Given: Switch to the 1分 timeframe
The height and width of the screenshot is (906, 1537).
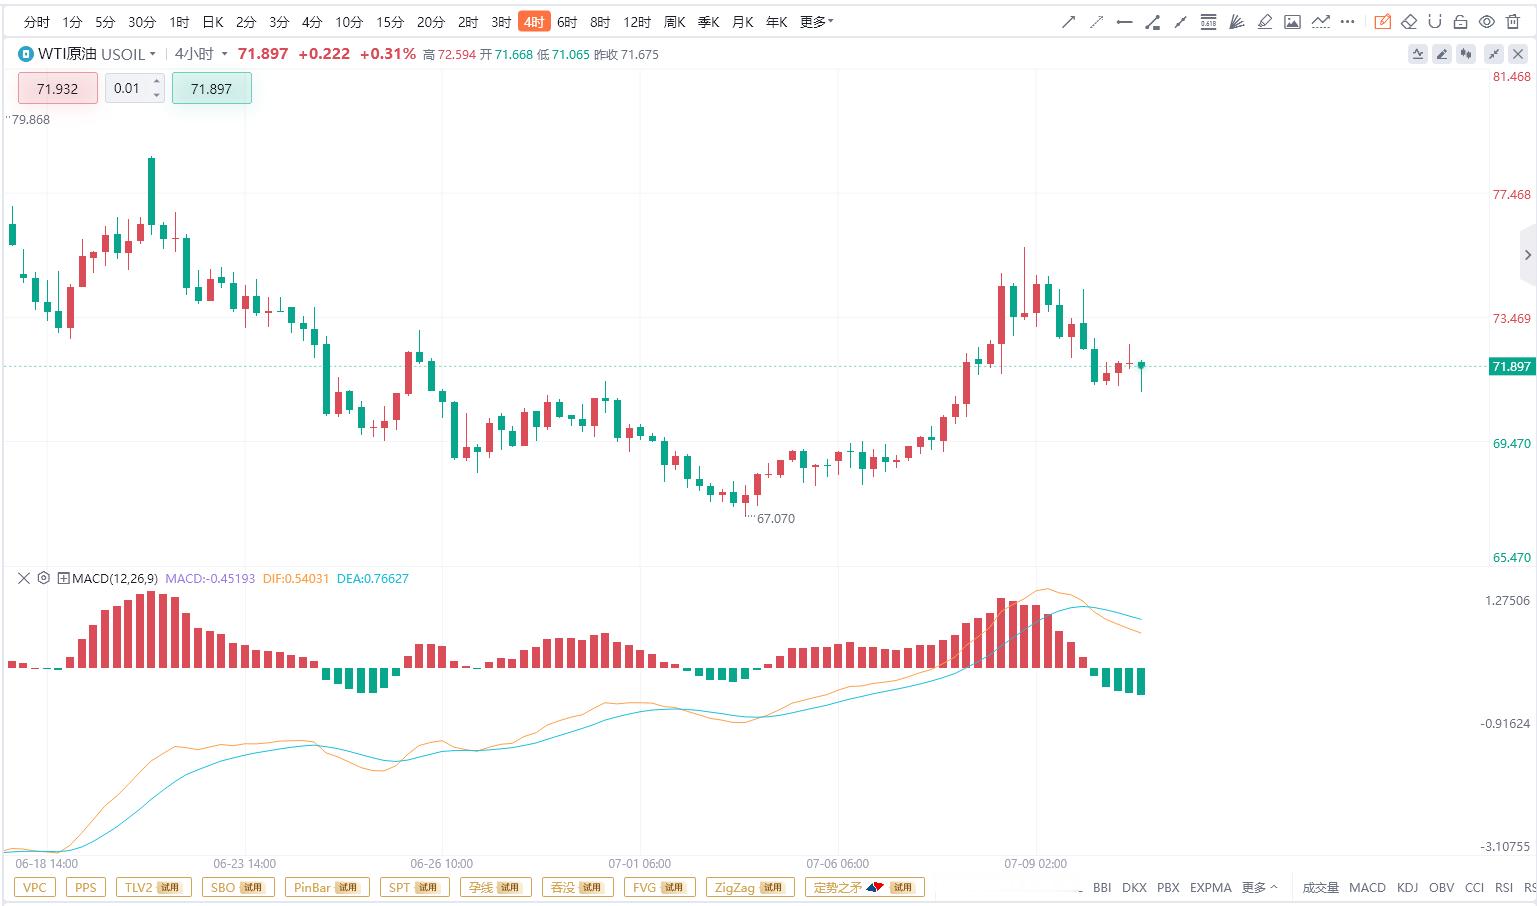Looking at the screenshot, I should coord(72,22).
